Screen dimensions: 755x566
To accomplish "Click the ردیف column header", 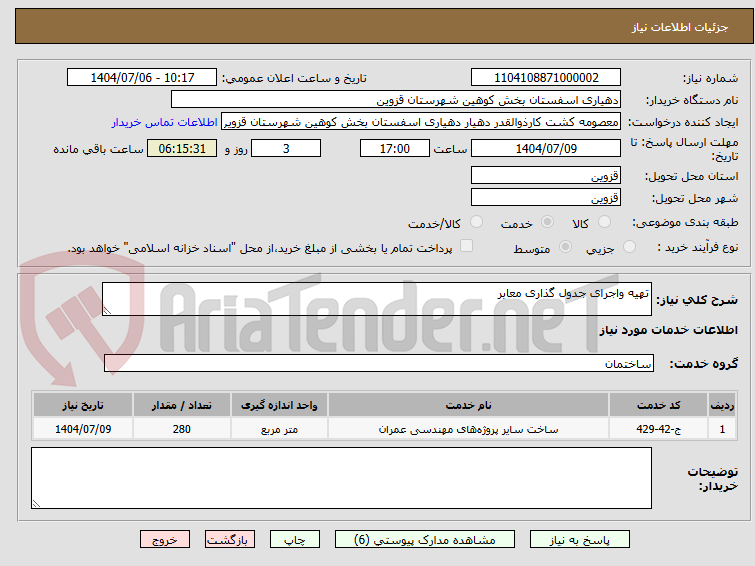I will point(722,405).
